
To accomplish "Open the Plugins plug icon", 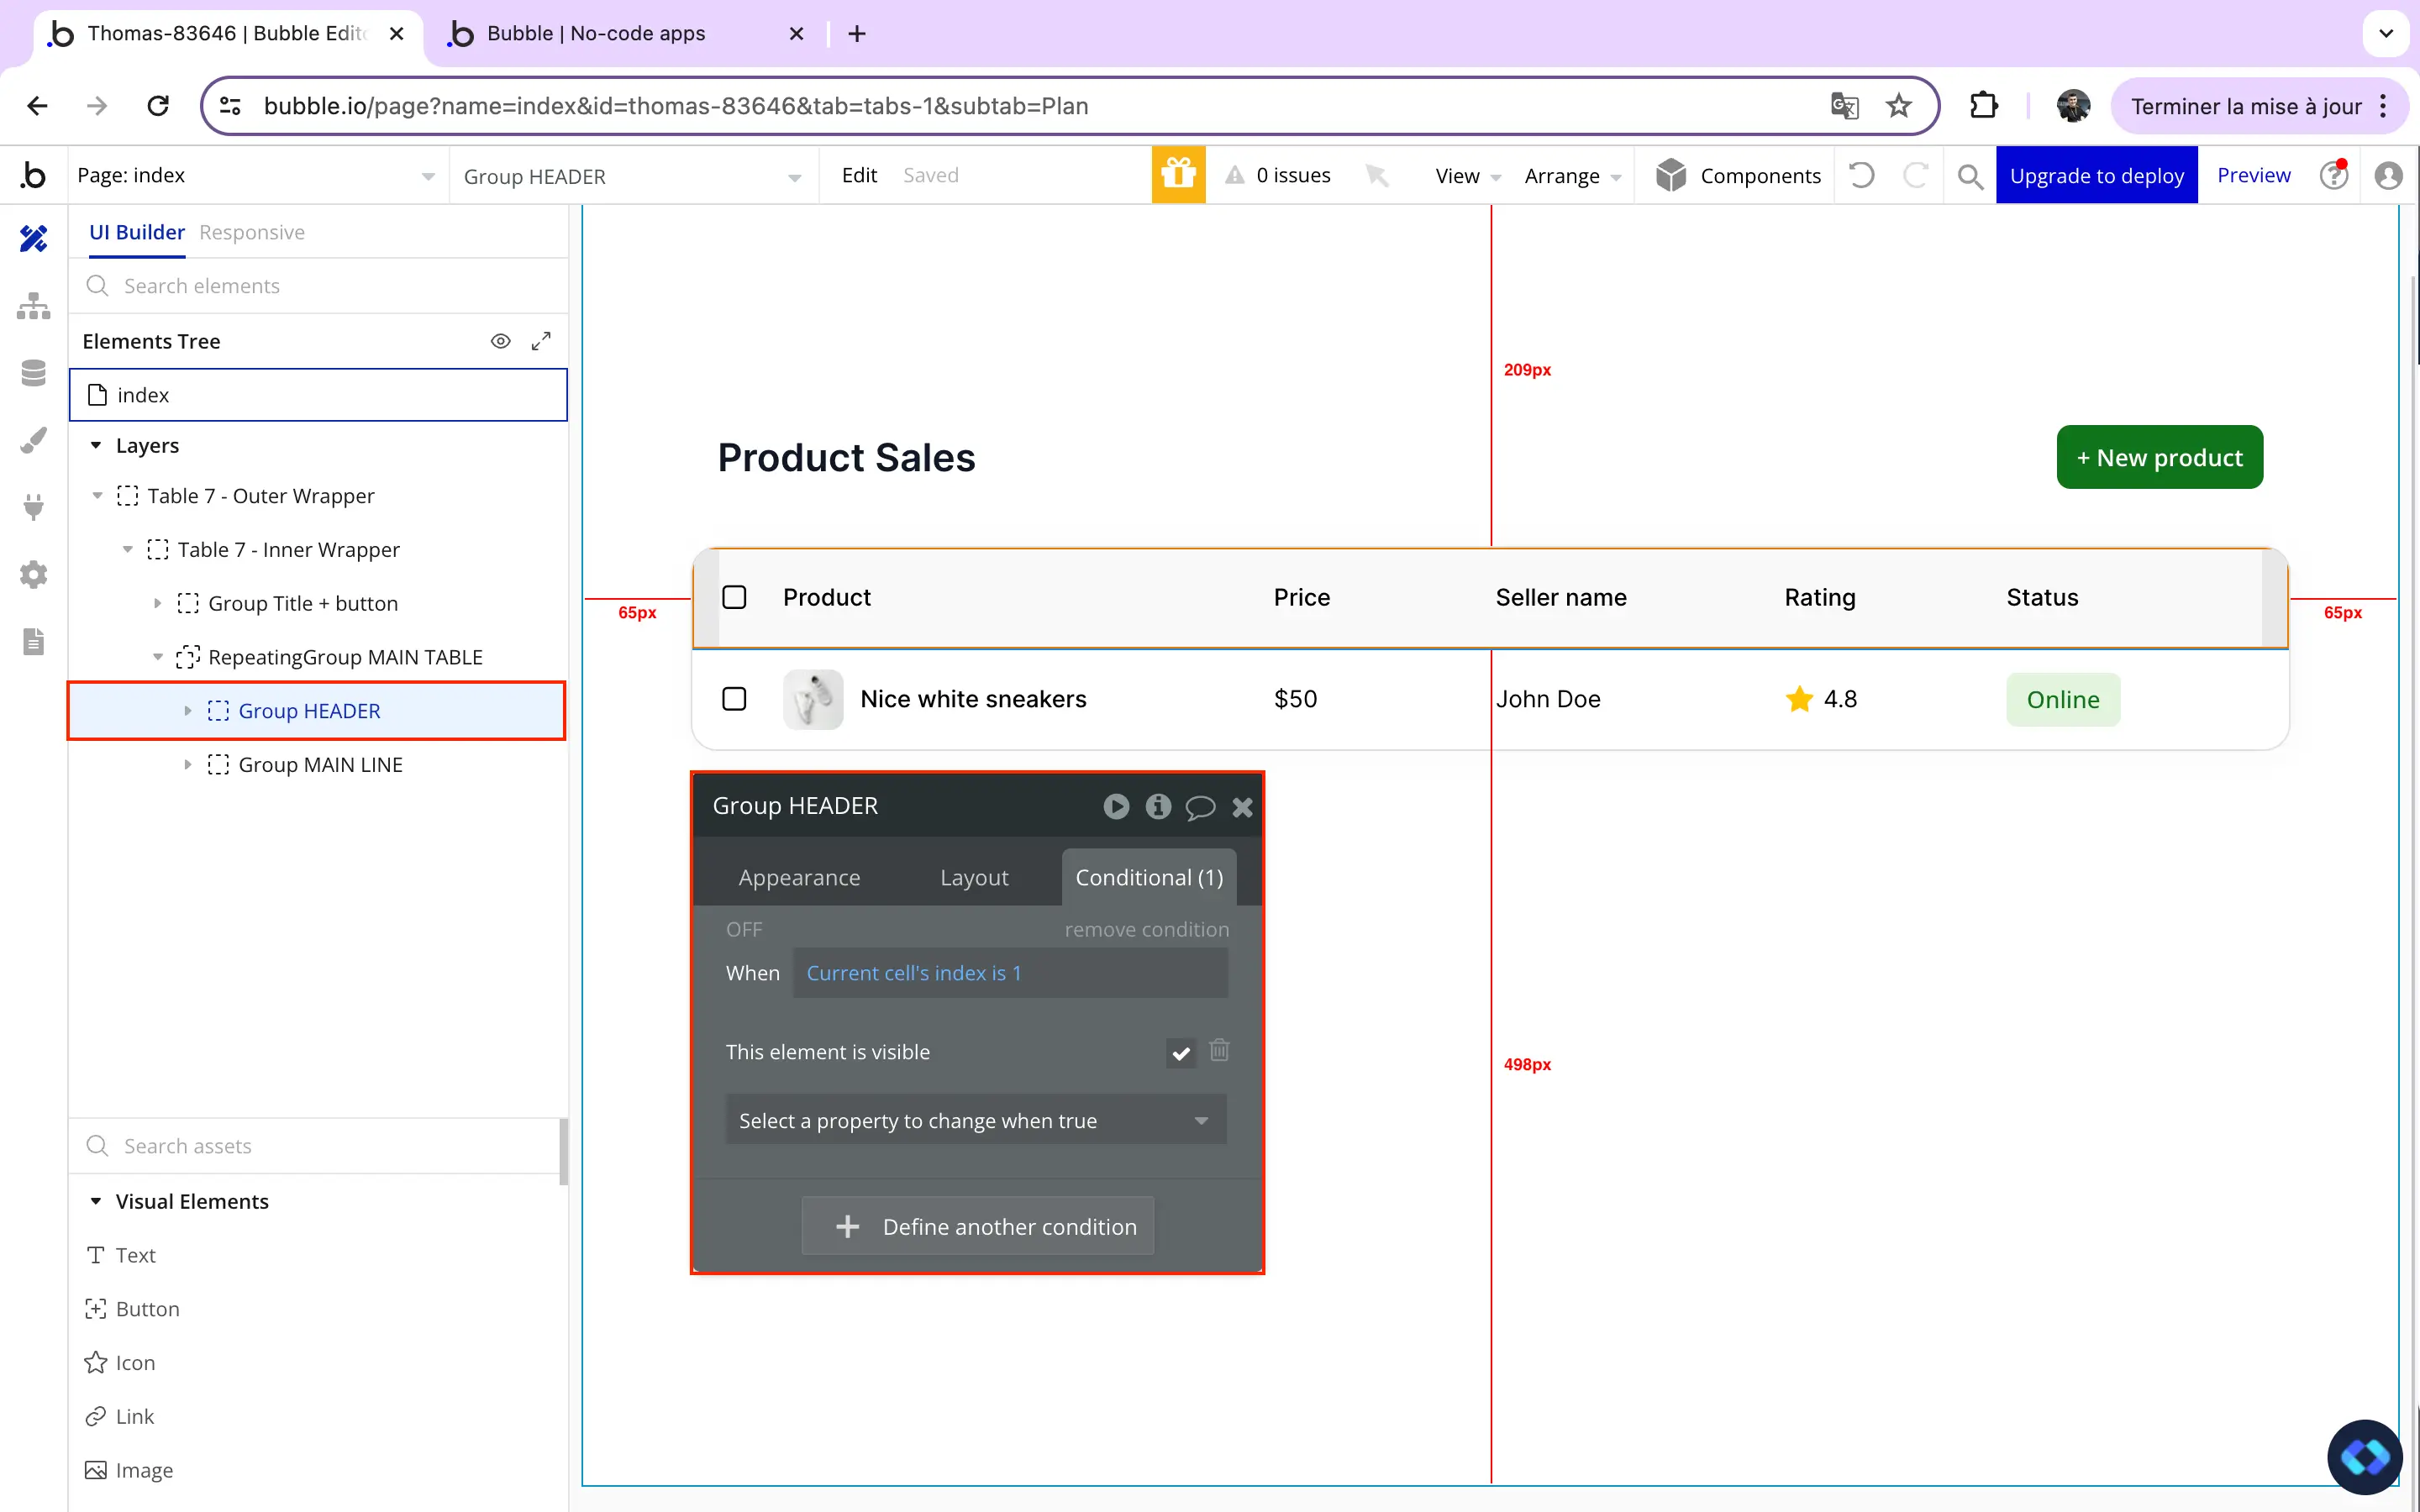I will pyautogui.click(x=33, y=507).
